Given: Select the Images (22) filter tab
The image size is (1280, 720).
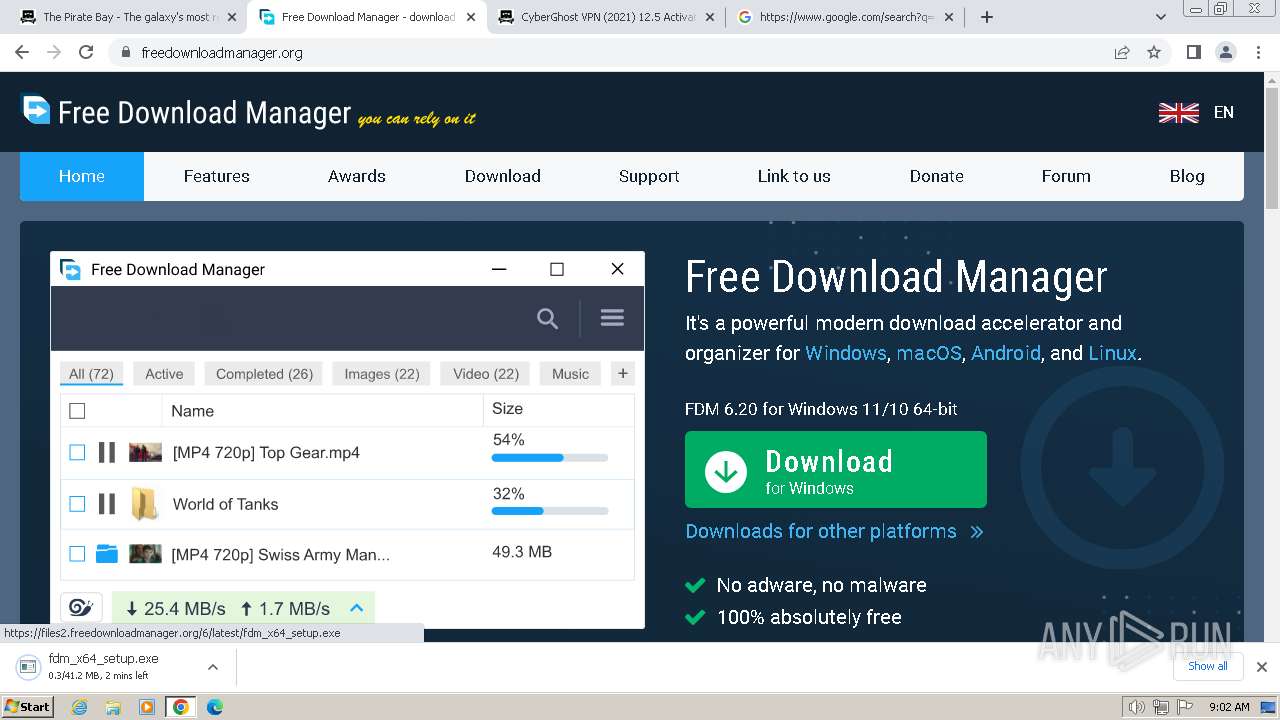Looking at the screenshot, I should pyautogui.click(x=382, y=374).
